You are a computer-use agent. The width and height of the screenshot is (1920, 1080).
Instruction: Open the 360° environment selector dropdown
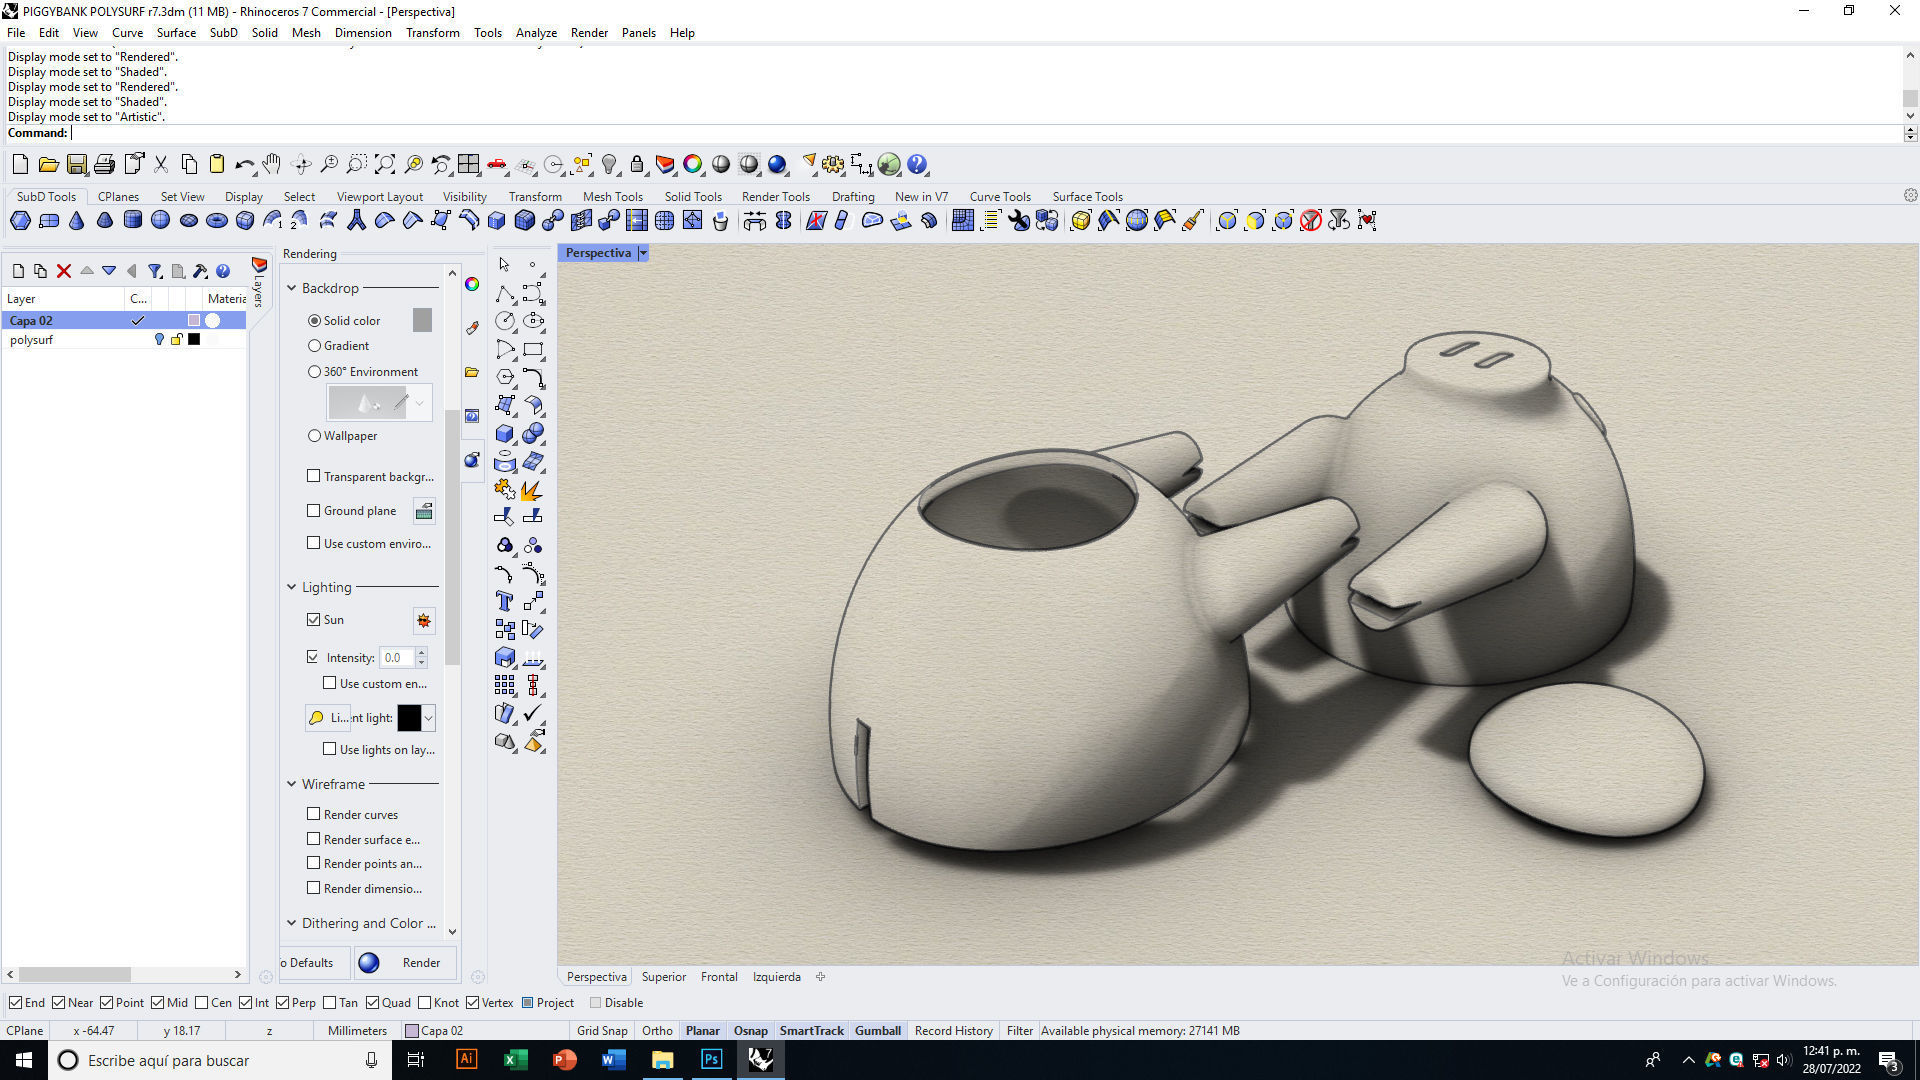pos(420,403)
